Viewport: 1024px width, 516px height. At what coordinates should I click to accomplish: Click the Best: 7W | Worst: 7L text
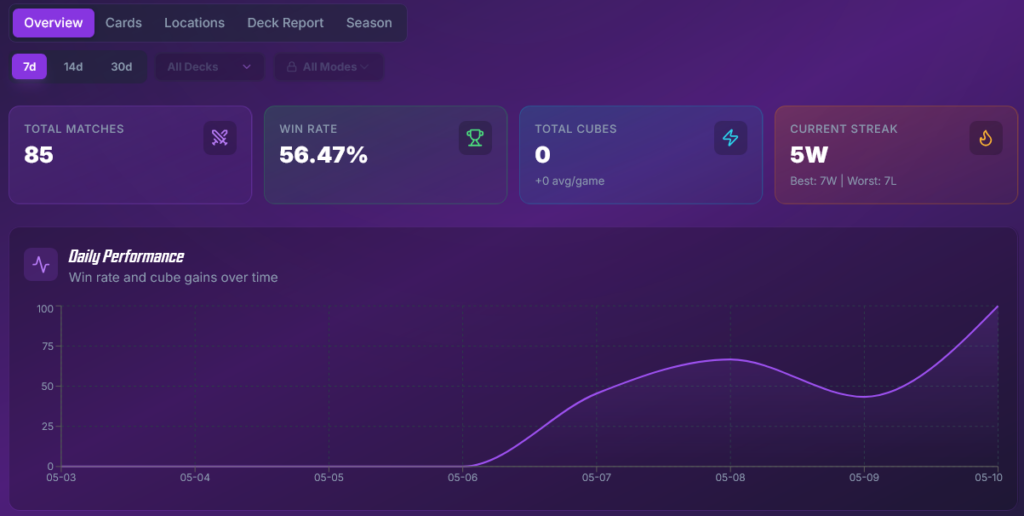pyautogui.click(x=843, y=181)
